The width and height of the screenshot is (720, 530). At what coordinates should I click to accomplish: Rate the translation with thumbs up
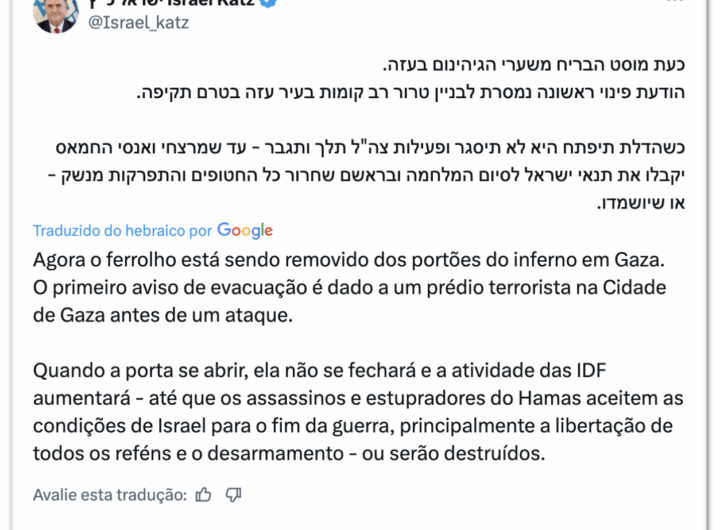(x=205, y=494)
